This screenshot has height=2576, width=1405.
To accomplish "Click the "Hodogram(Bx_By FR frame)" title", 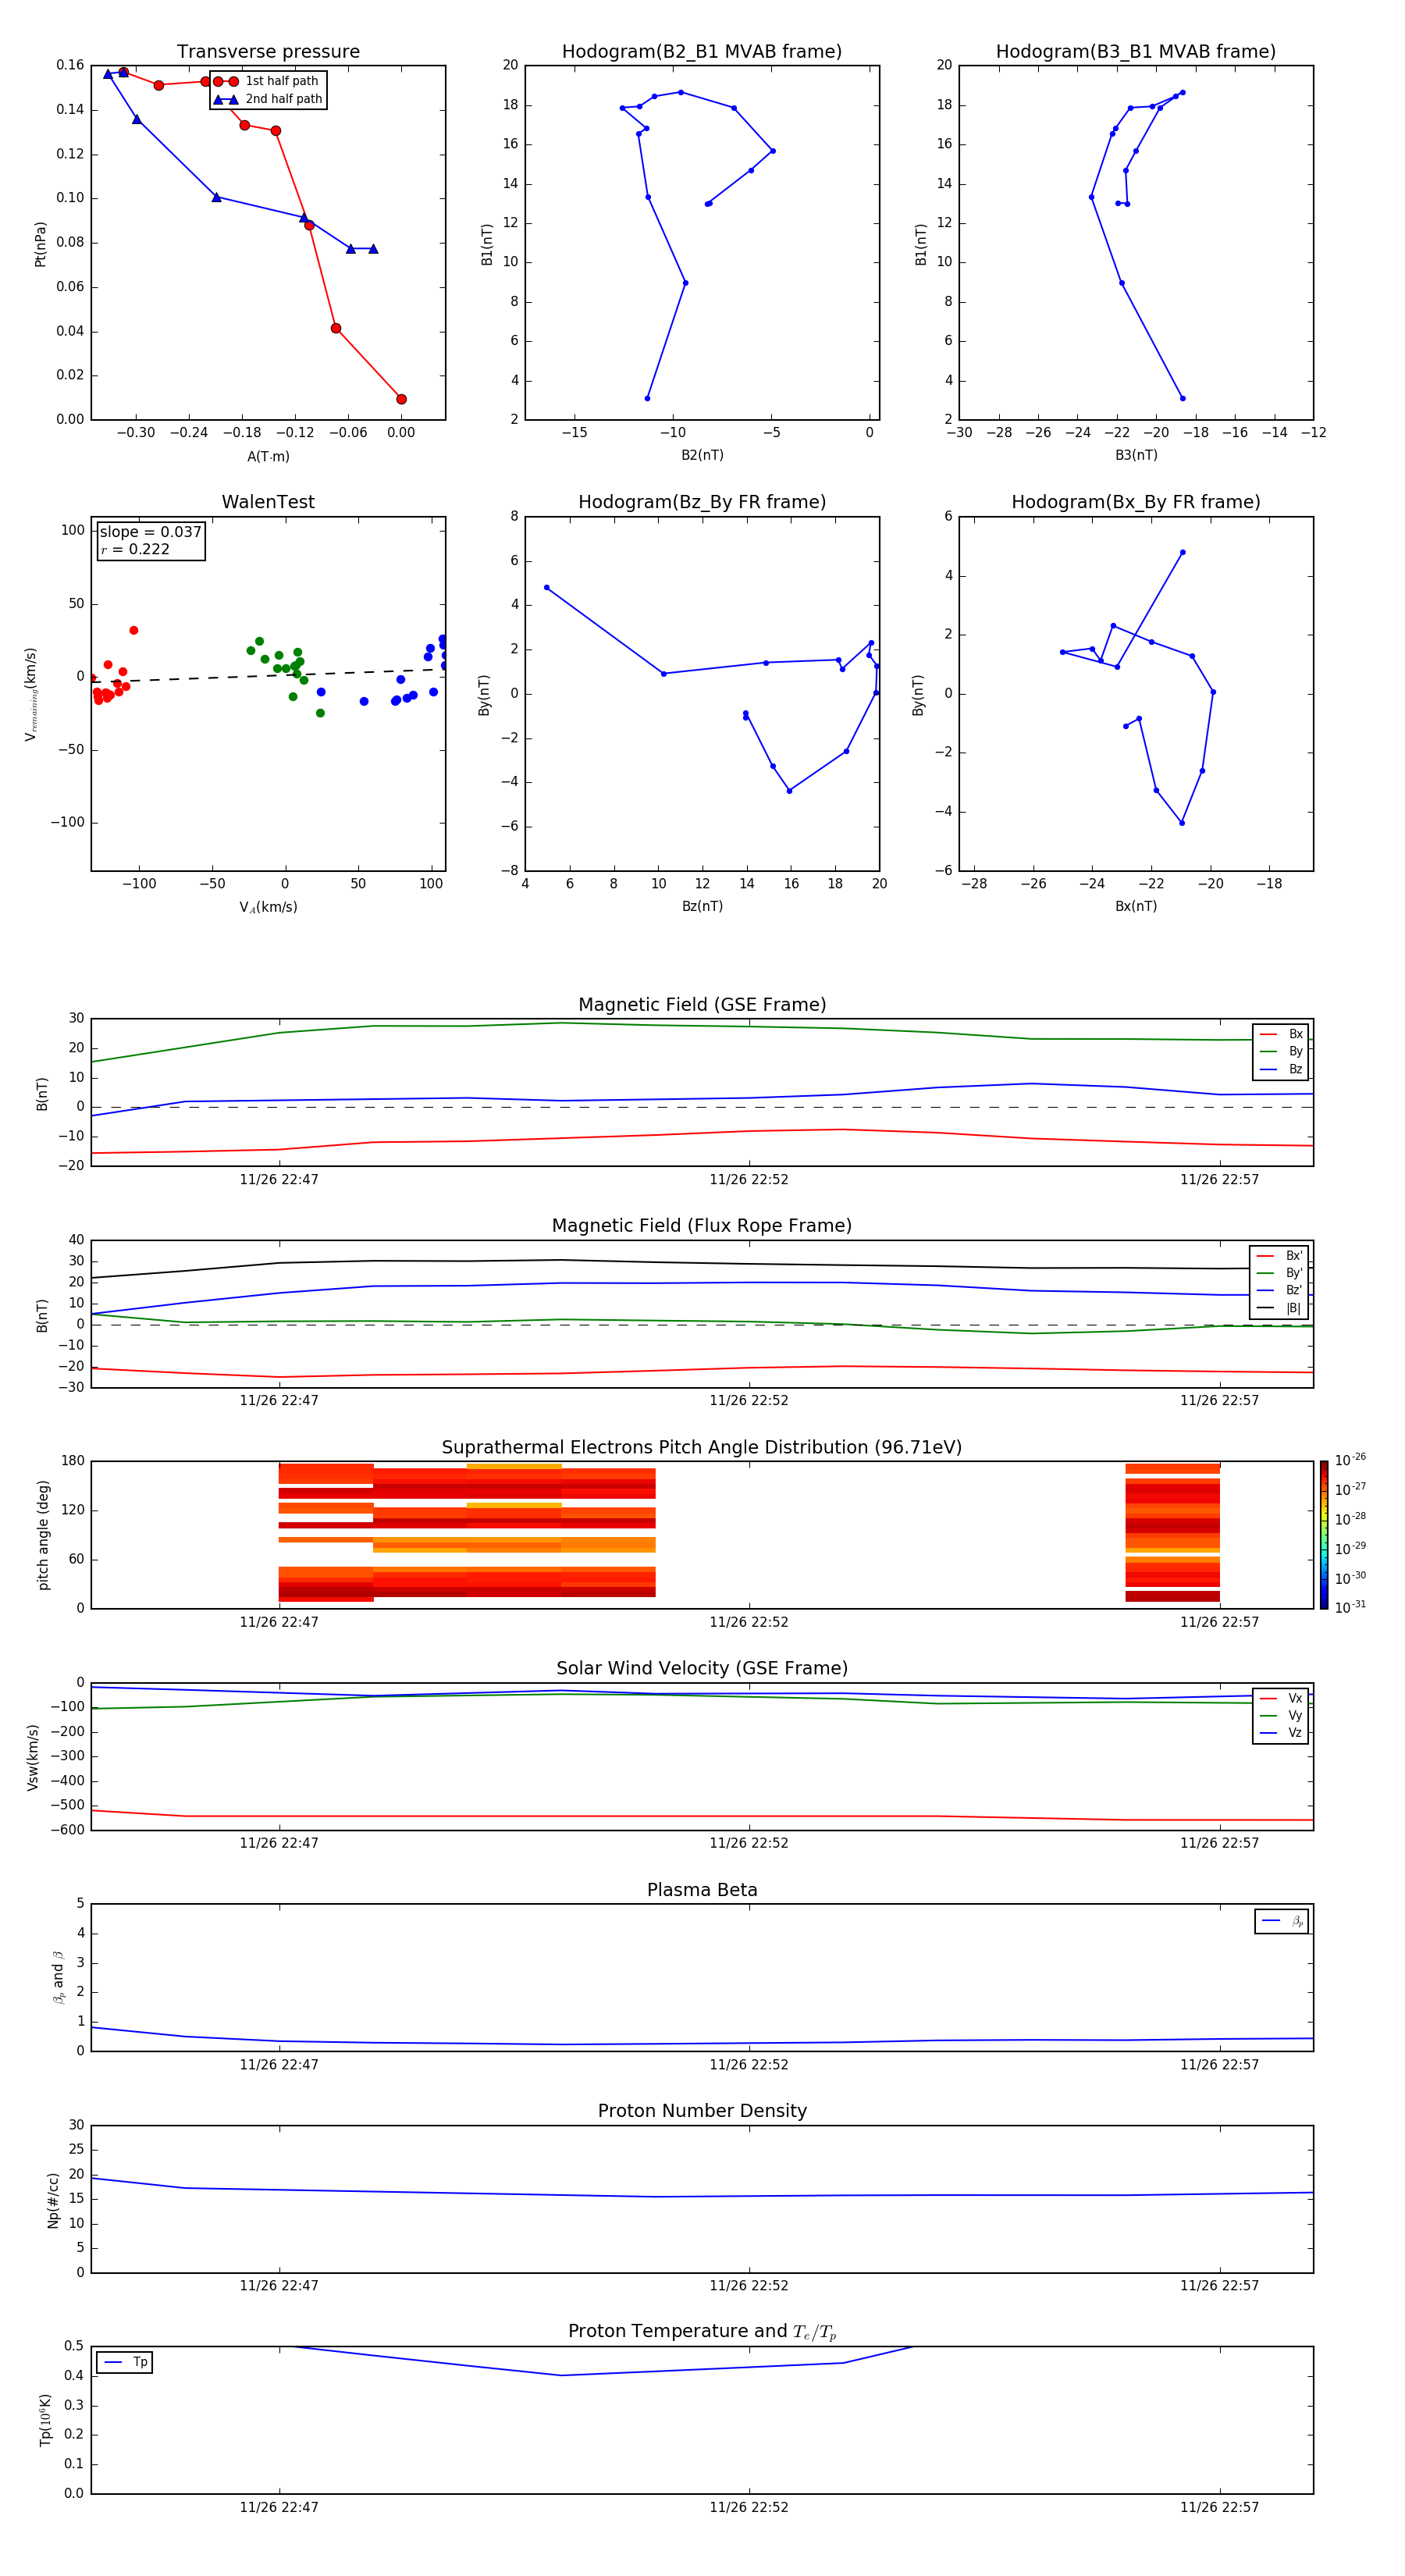I will tap(1136, 502).
